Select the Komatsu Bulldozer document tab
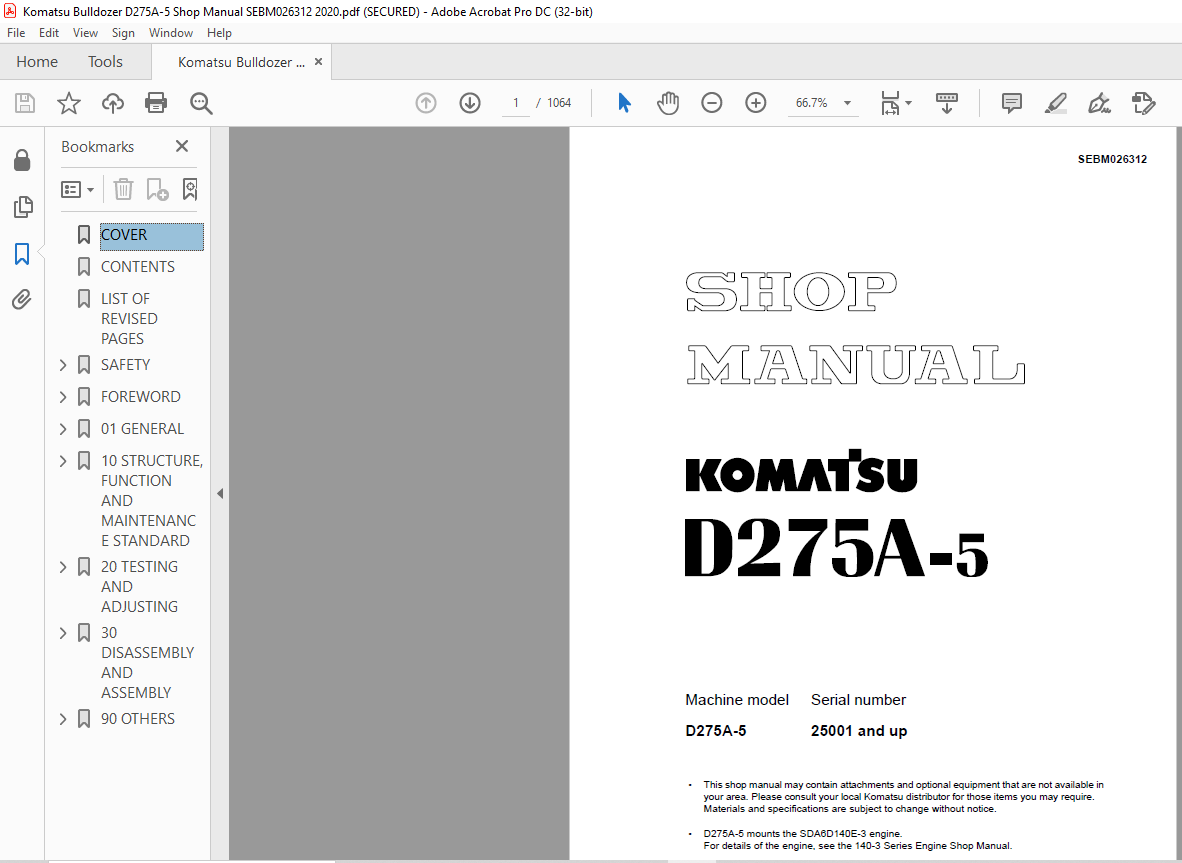Screen dimensions: 1182x863 241,62
